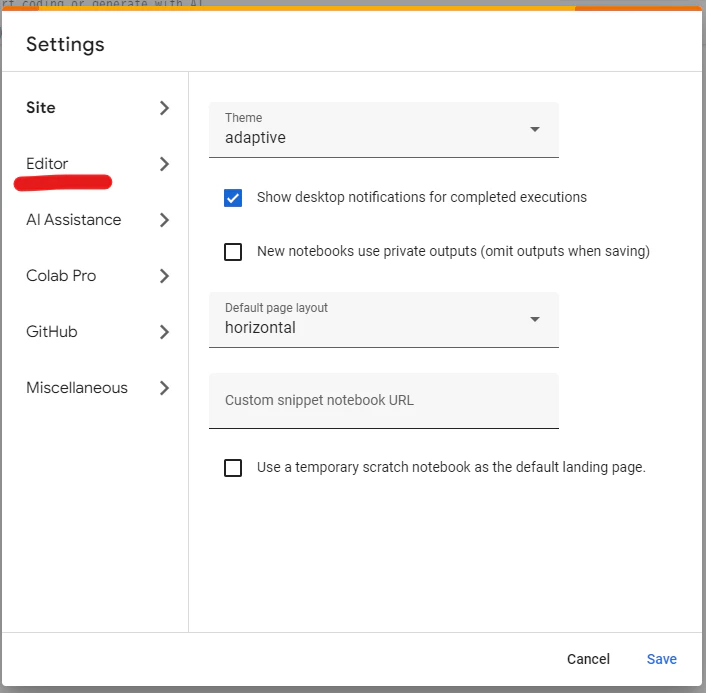Click the chevron beside Colab Pro
Viewport: 706px width, 693px height.
point(164,276)
